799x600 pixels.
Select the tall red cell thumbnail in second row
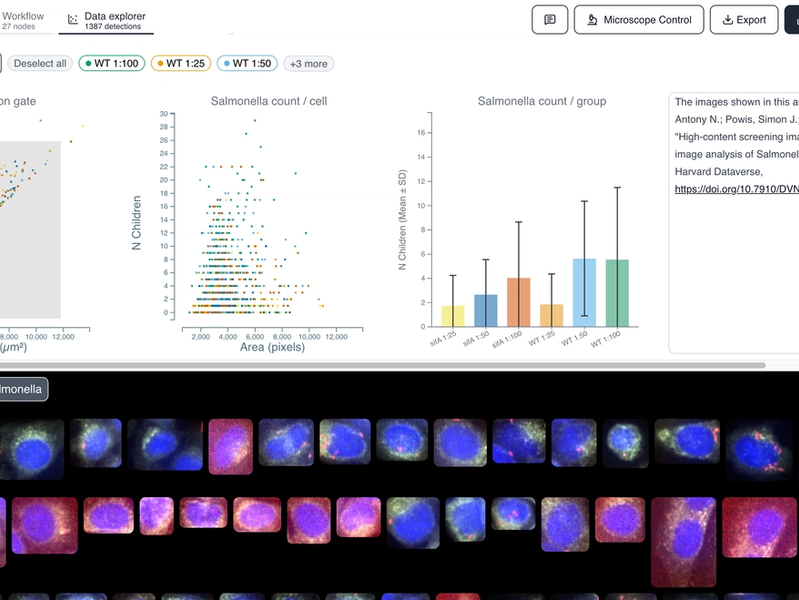tap(683, 542)
